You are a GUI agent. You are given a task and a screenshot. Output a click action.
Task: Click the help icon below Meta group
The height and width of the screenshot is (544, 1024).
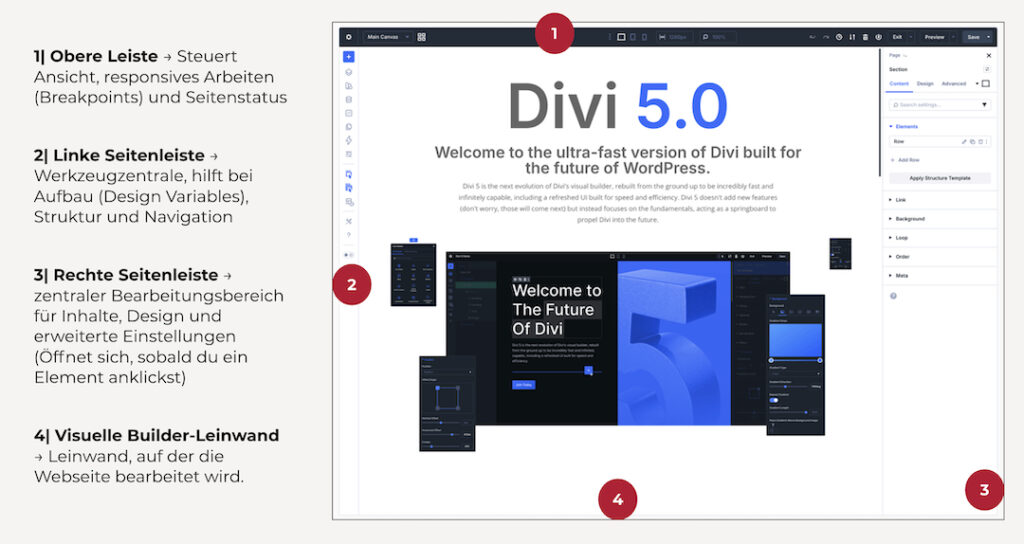[893, 296]
